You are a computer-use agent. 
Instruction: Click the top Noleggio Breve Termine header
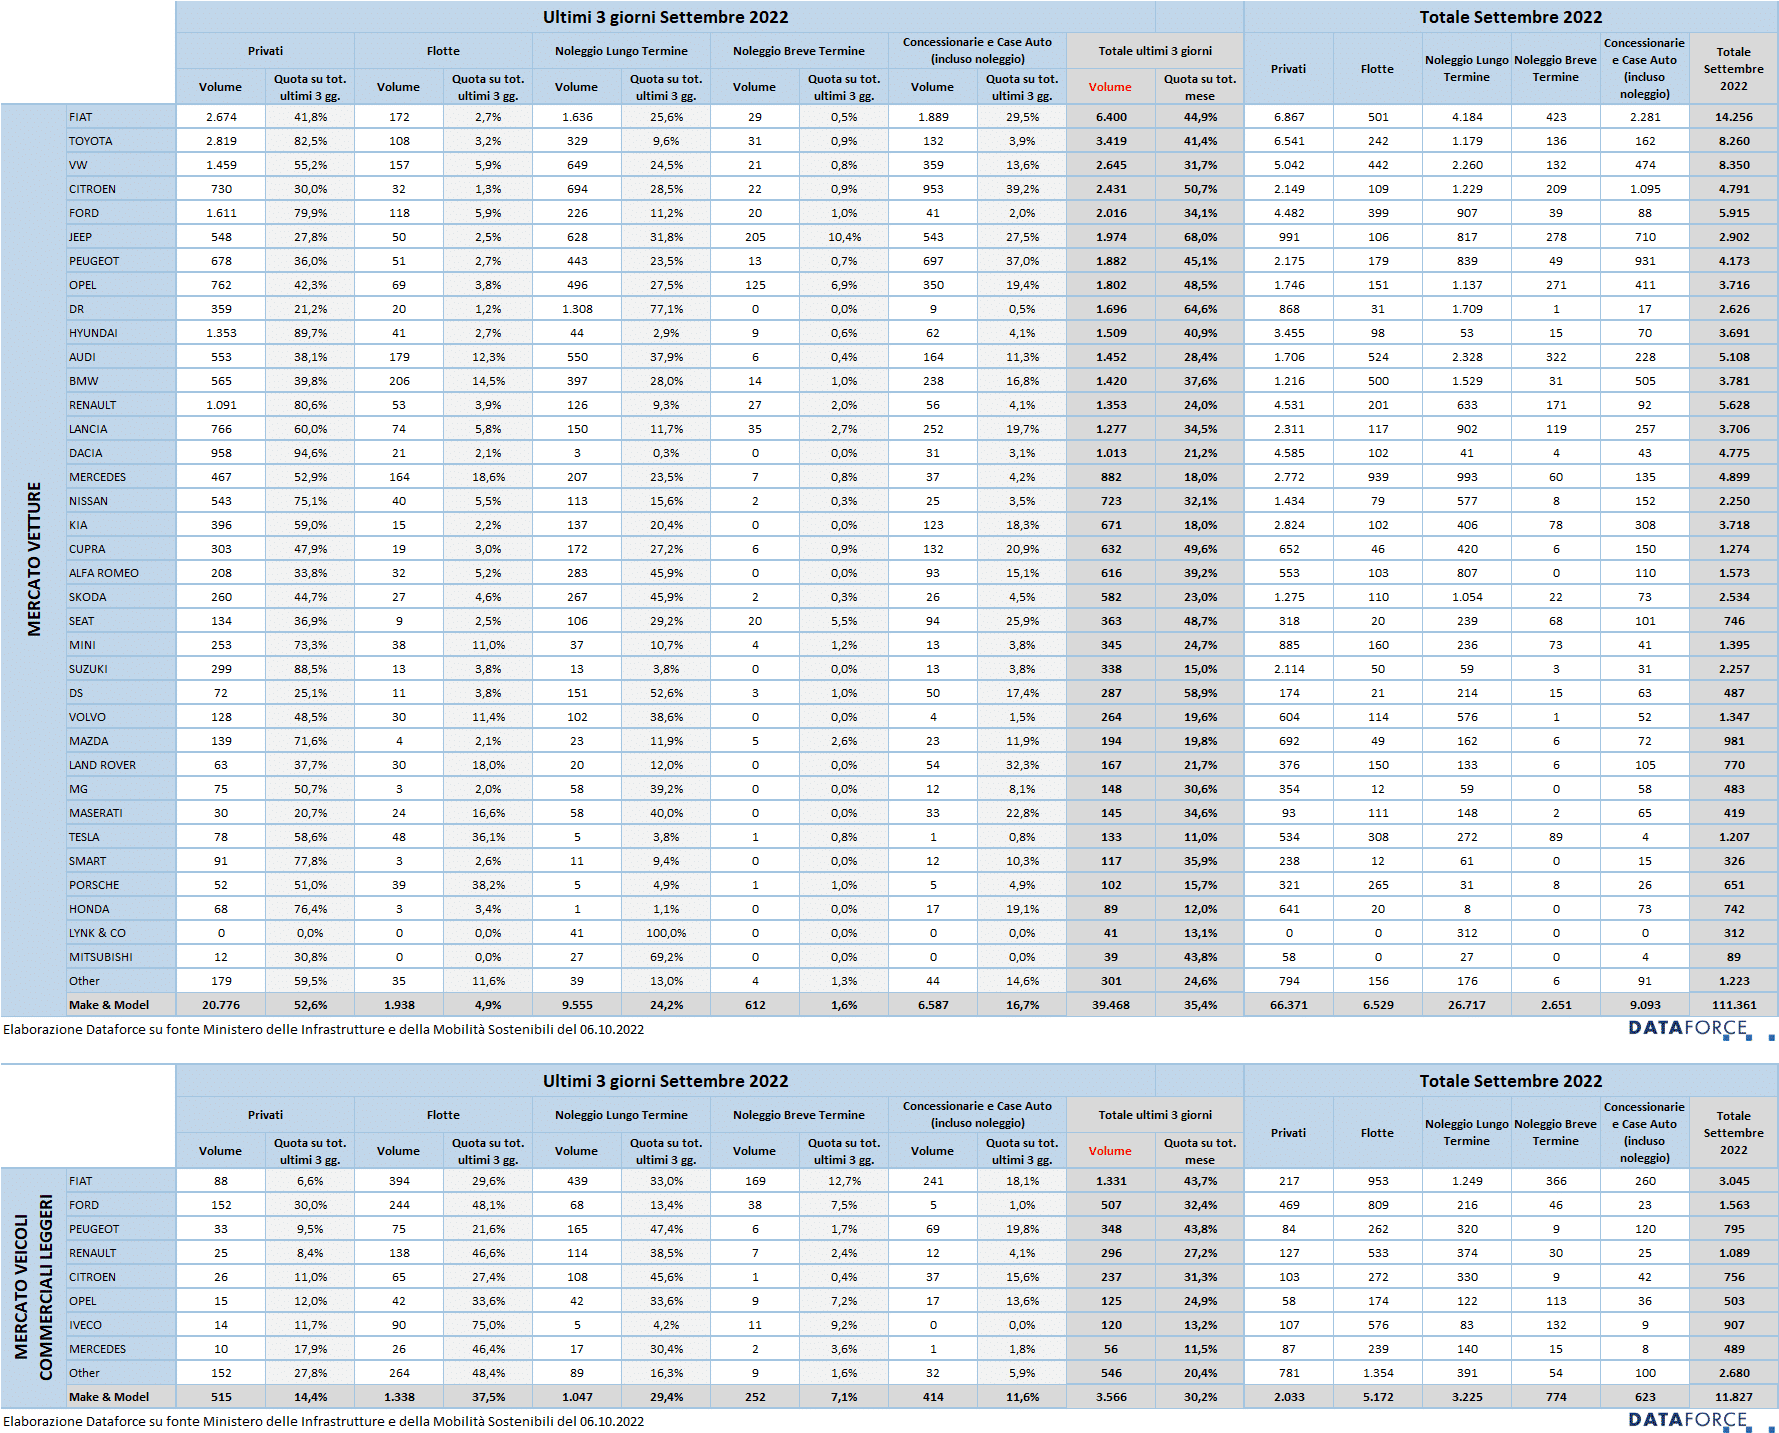pos(799,51)
